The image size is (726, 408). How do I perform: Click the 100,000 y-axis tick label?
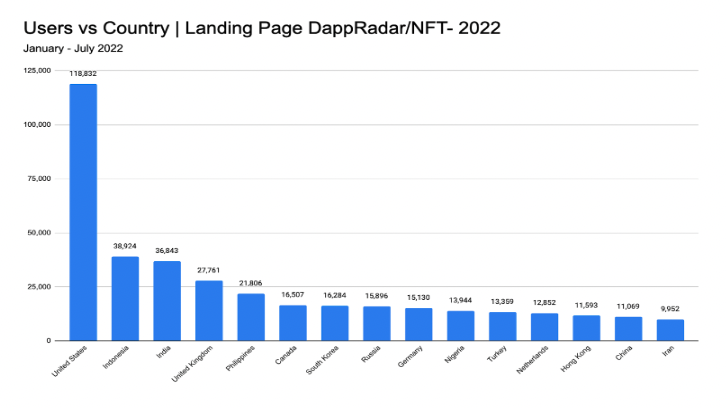[x=37, y=125]
